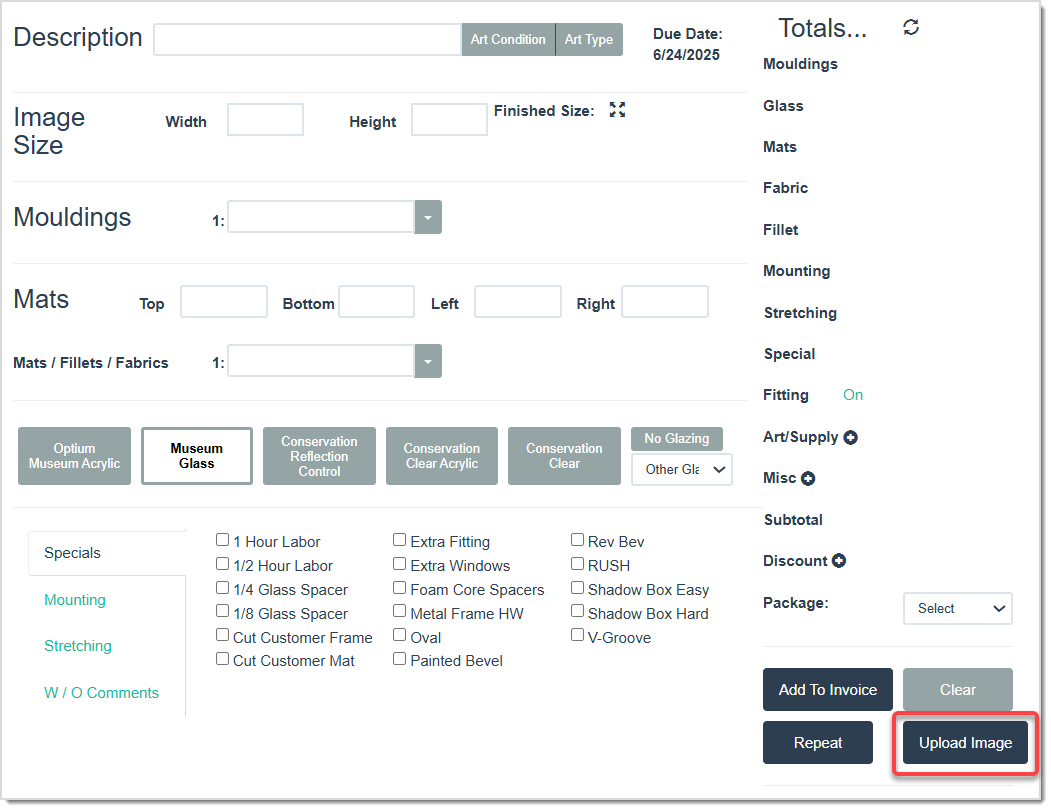Open the Package Select dropdown

tap(957, 608)
